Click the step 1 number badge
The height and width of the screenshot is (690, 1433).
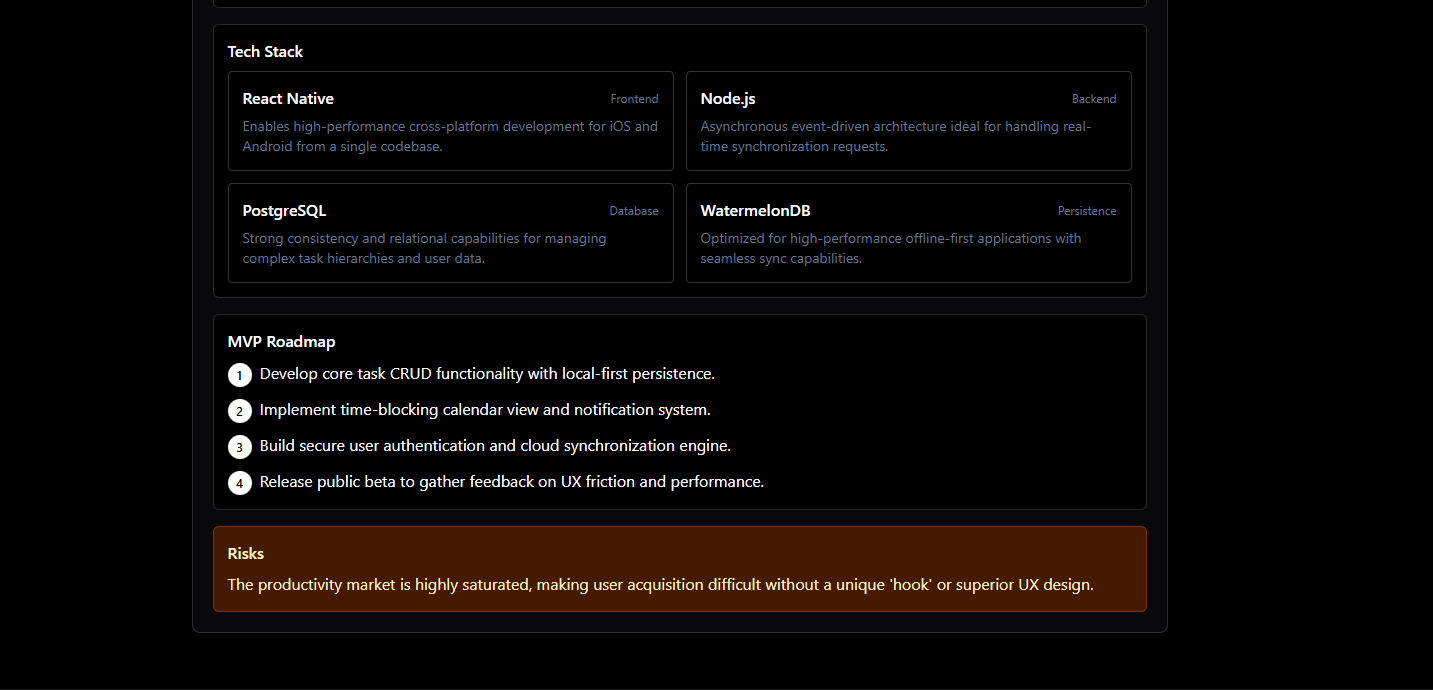pos(240,375)
